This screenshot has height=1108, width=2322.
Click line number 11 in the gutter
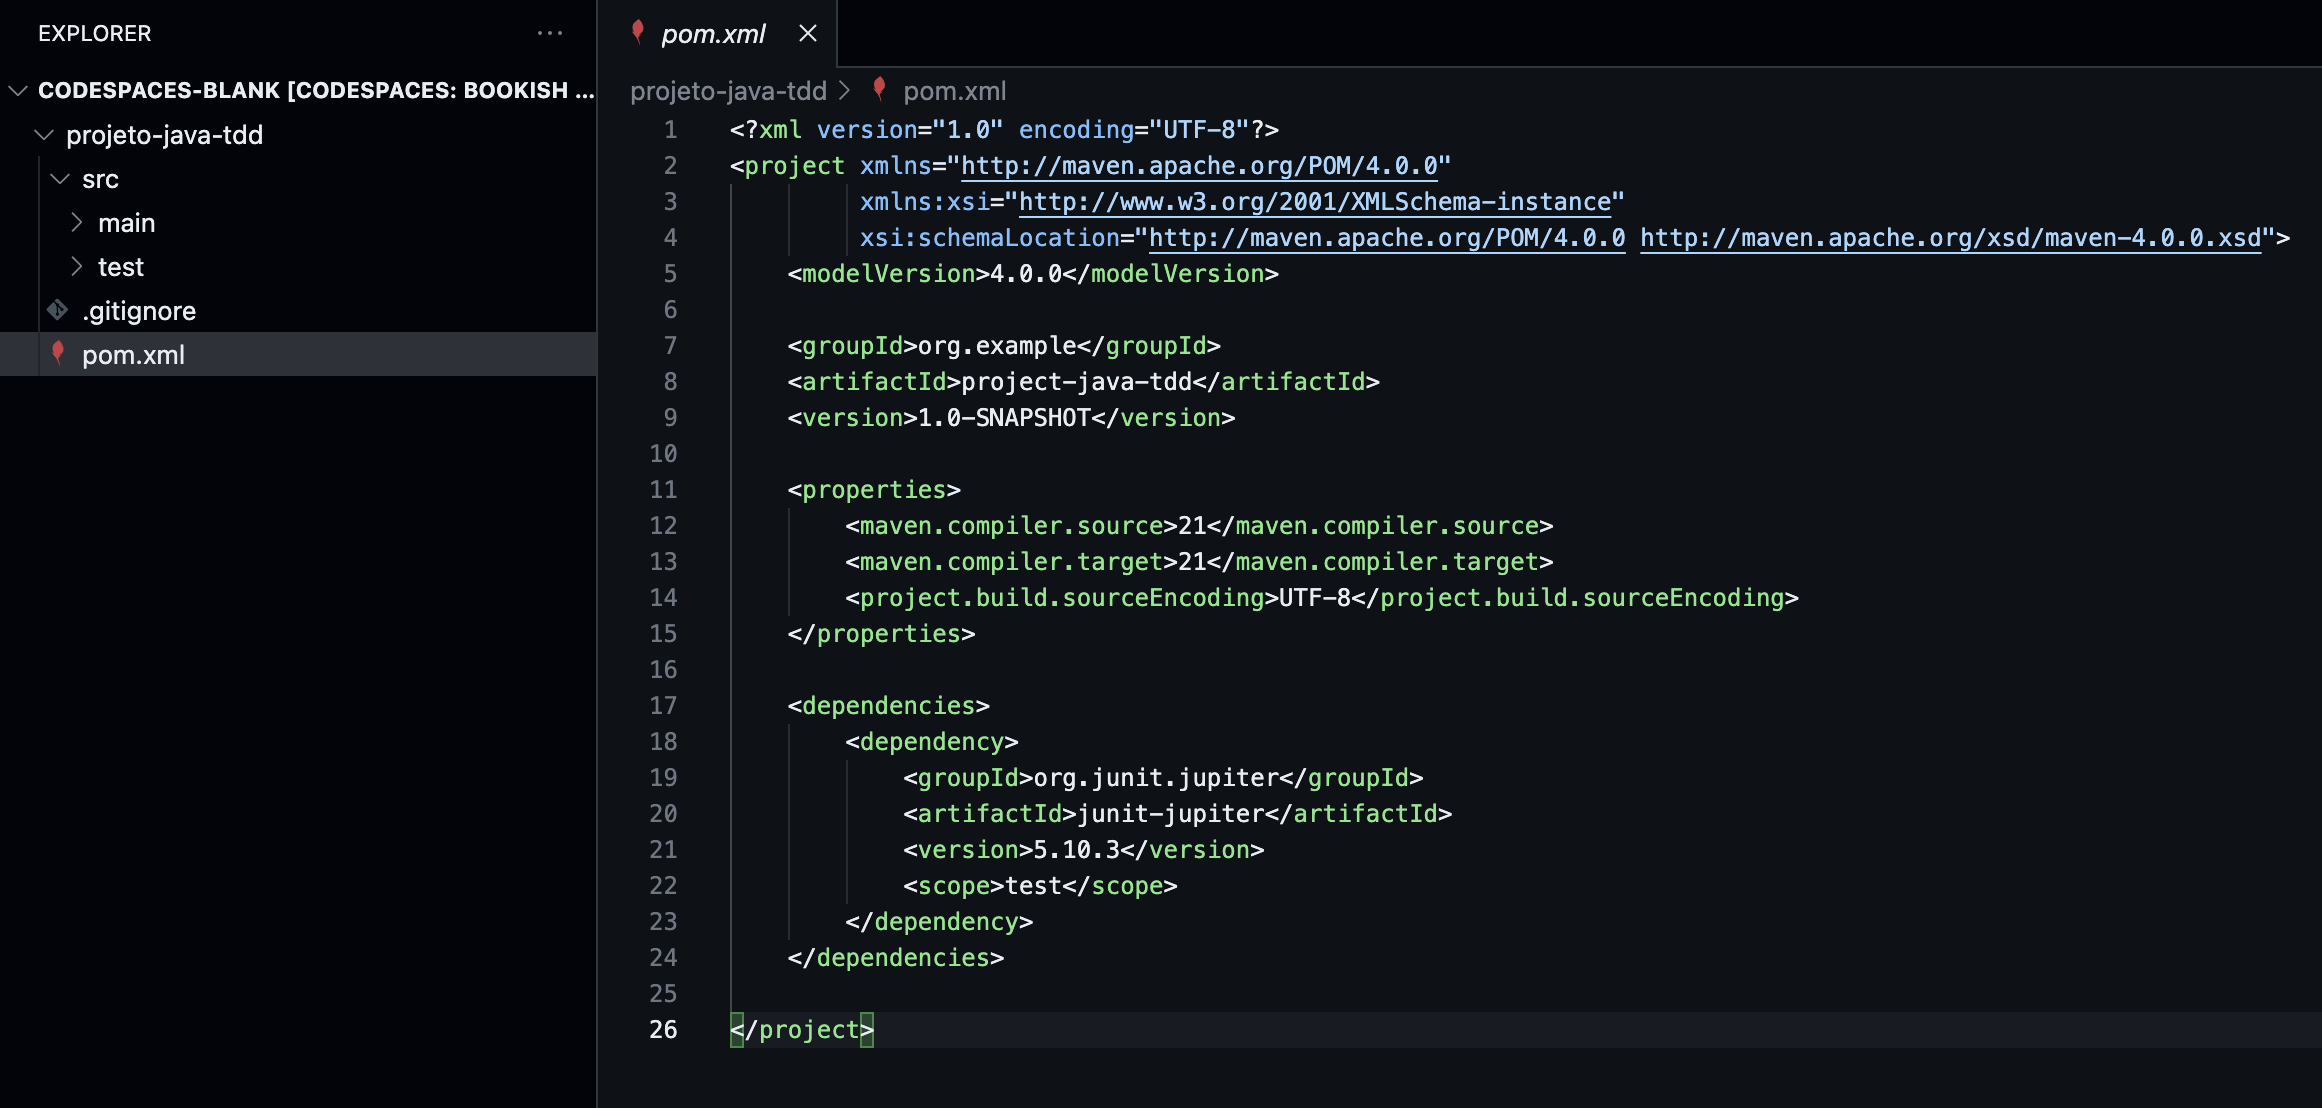pos(664,490)
